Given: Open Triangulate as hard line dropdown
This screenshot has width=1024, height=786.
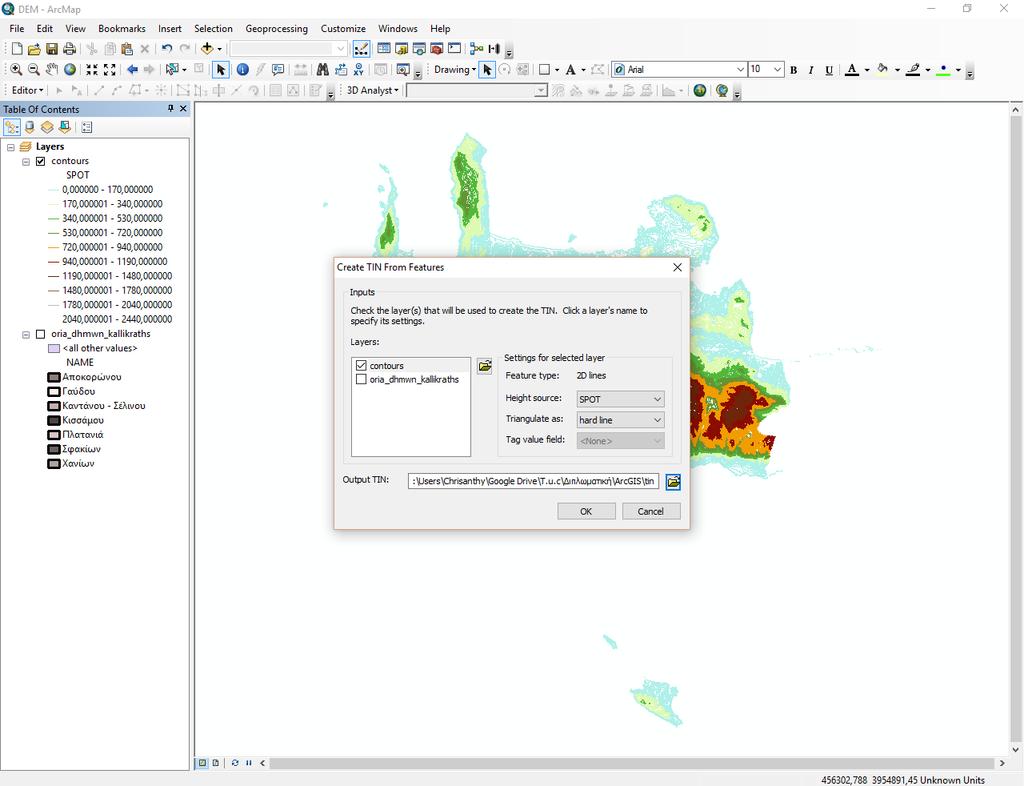Looking at the screenshot, I should (x=620, y=420).
